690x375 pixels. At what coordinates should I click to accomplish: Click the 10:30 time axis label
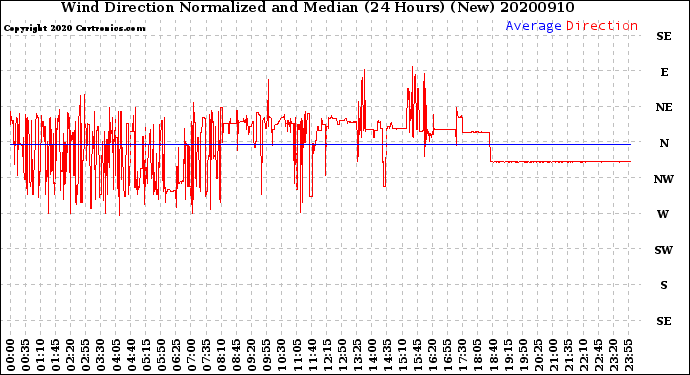[x=282, y=355]
